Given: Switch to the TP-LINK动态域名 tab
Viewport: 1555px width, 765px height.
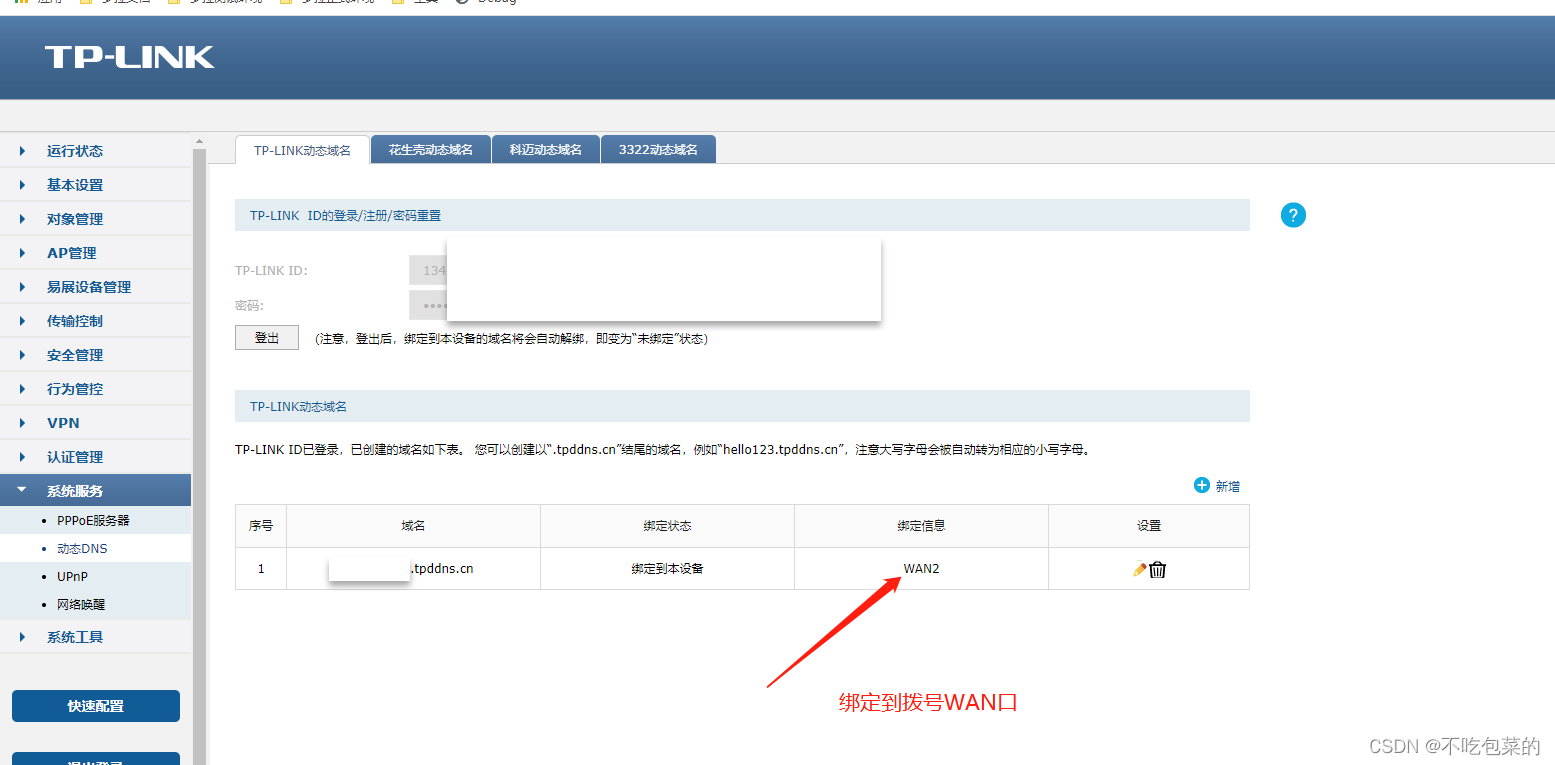Looking at the screenshot, I should [x=302, y=150].
